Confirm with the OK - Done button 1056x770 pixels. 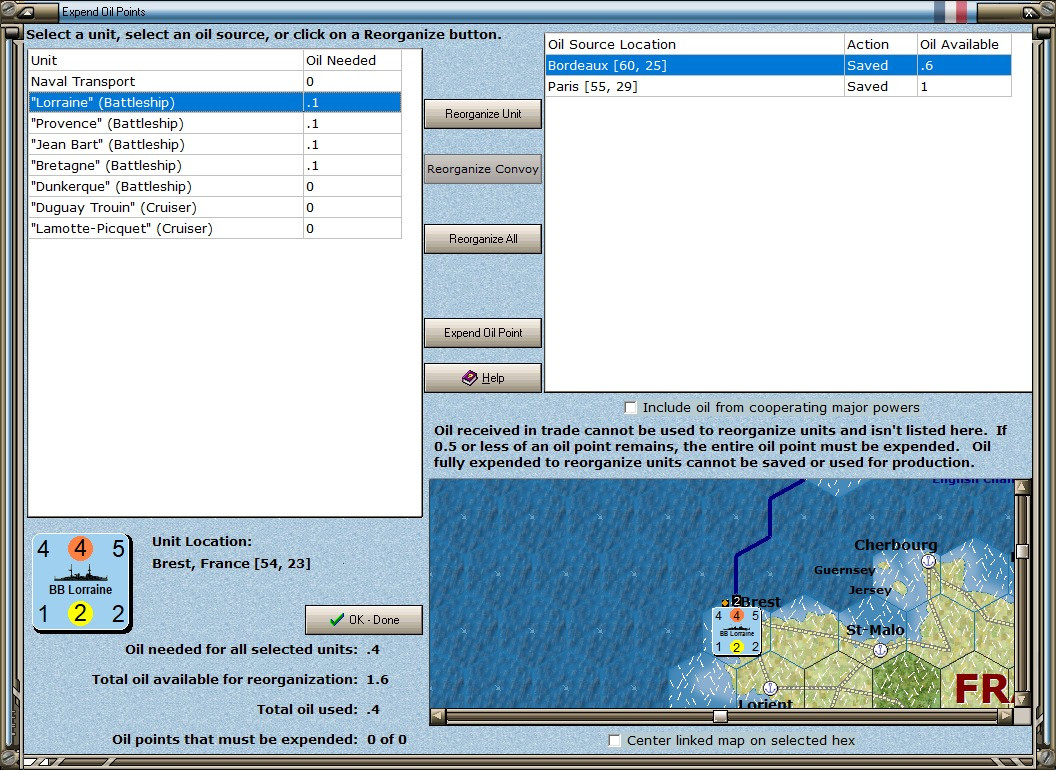click(x=364, y=620)
